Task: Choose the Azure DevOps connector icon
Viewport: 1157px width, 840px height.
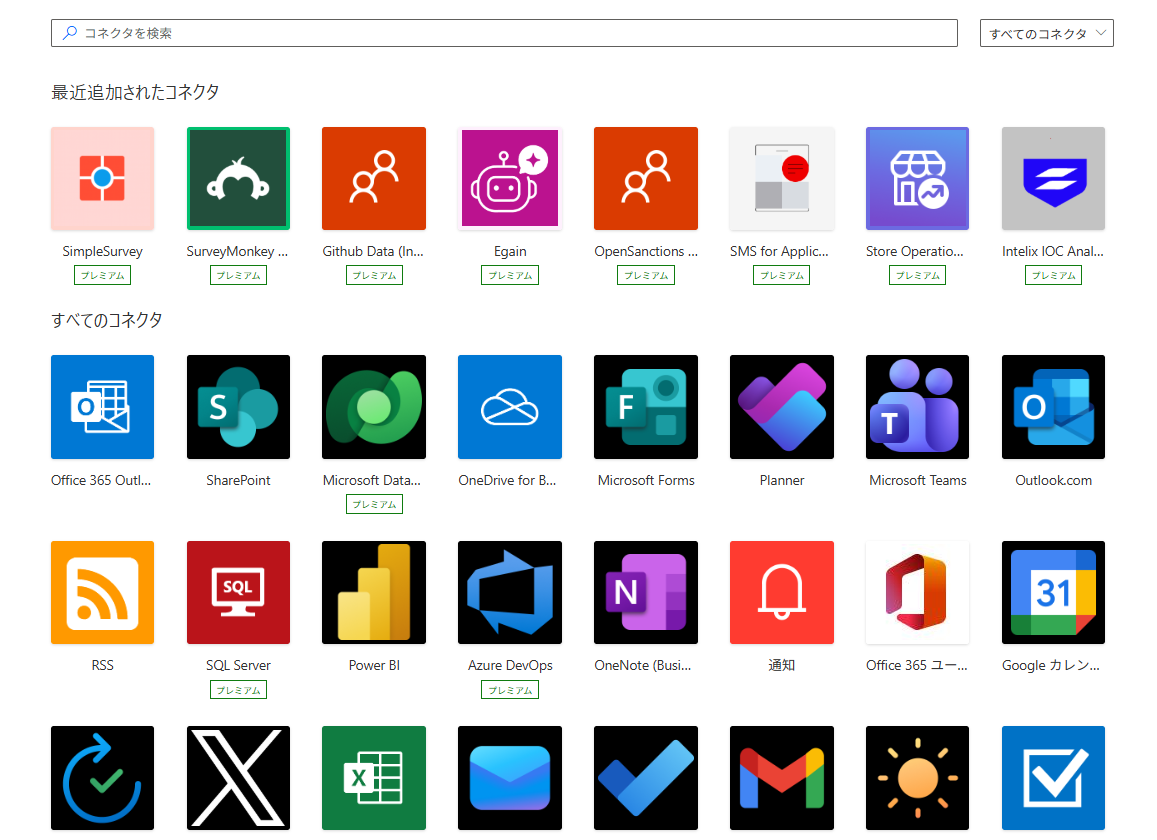Action: 510,593
